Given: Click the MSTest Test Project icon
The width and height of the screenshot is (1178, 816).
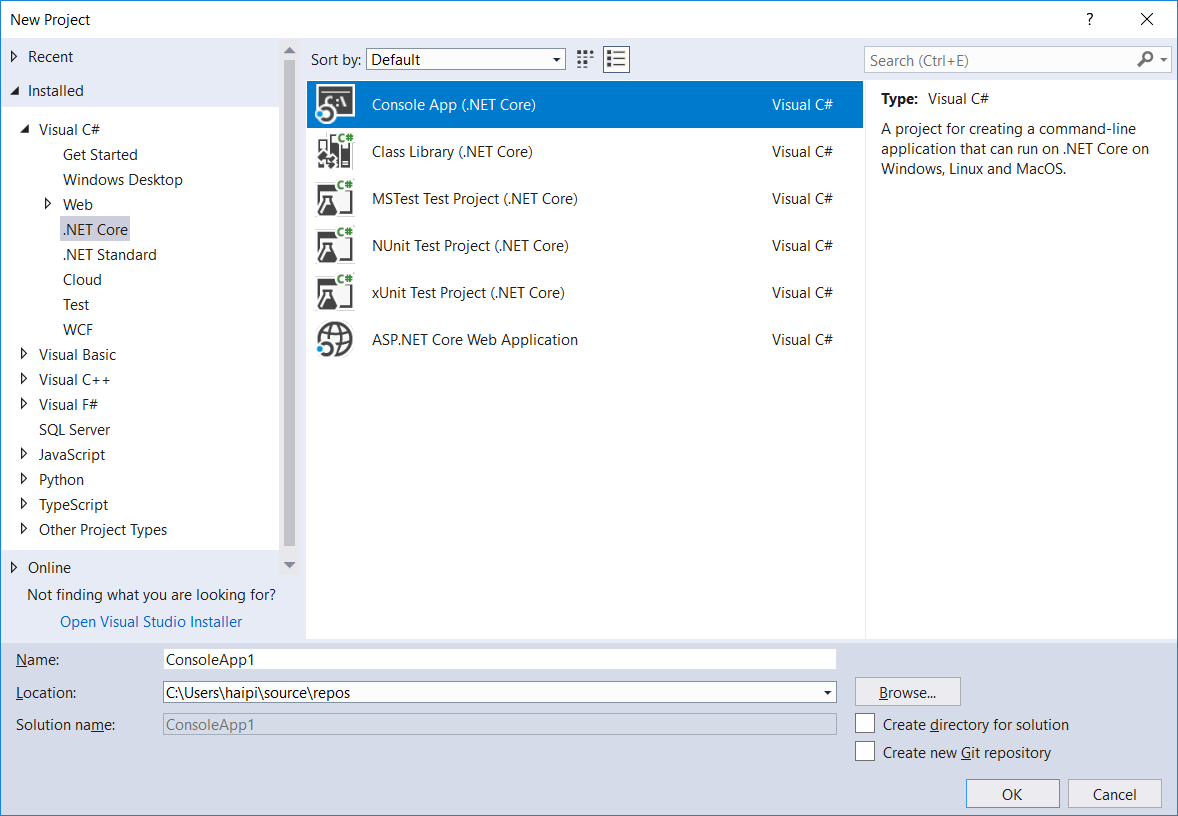Looking at the screenshot, I should pyautogui.click(x=335, y=199).
